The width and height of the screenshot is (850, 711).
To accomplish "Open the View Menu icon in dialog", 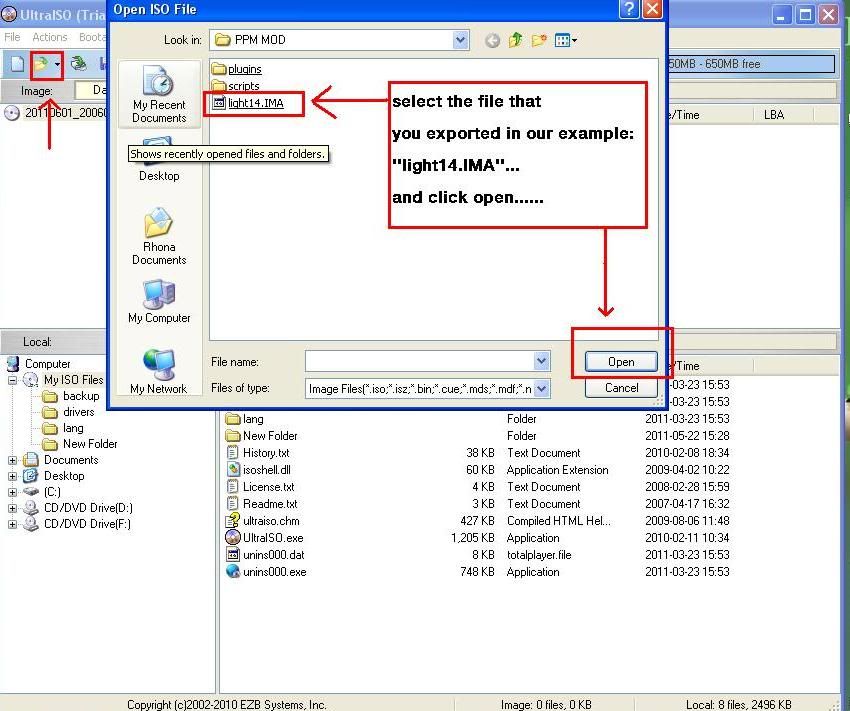I will [x=566, y=40].
